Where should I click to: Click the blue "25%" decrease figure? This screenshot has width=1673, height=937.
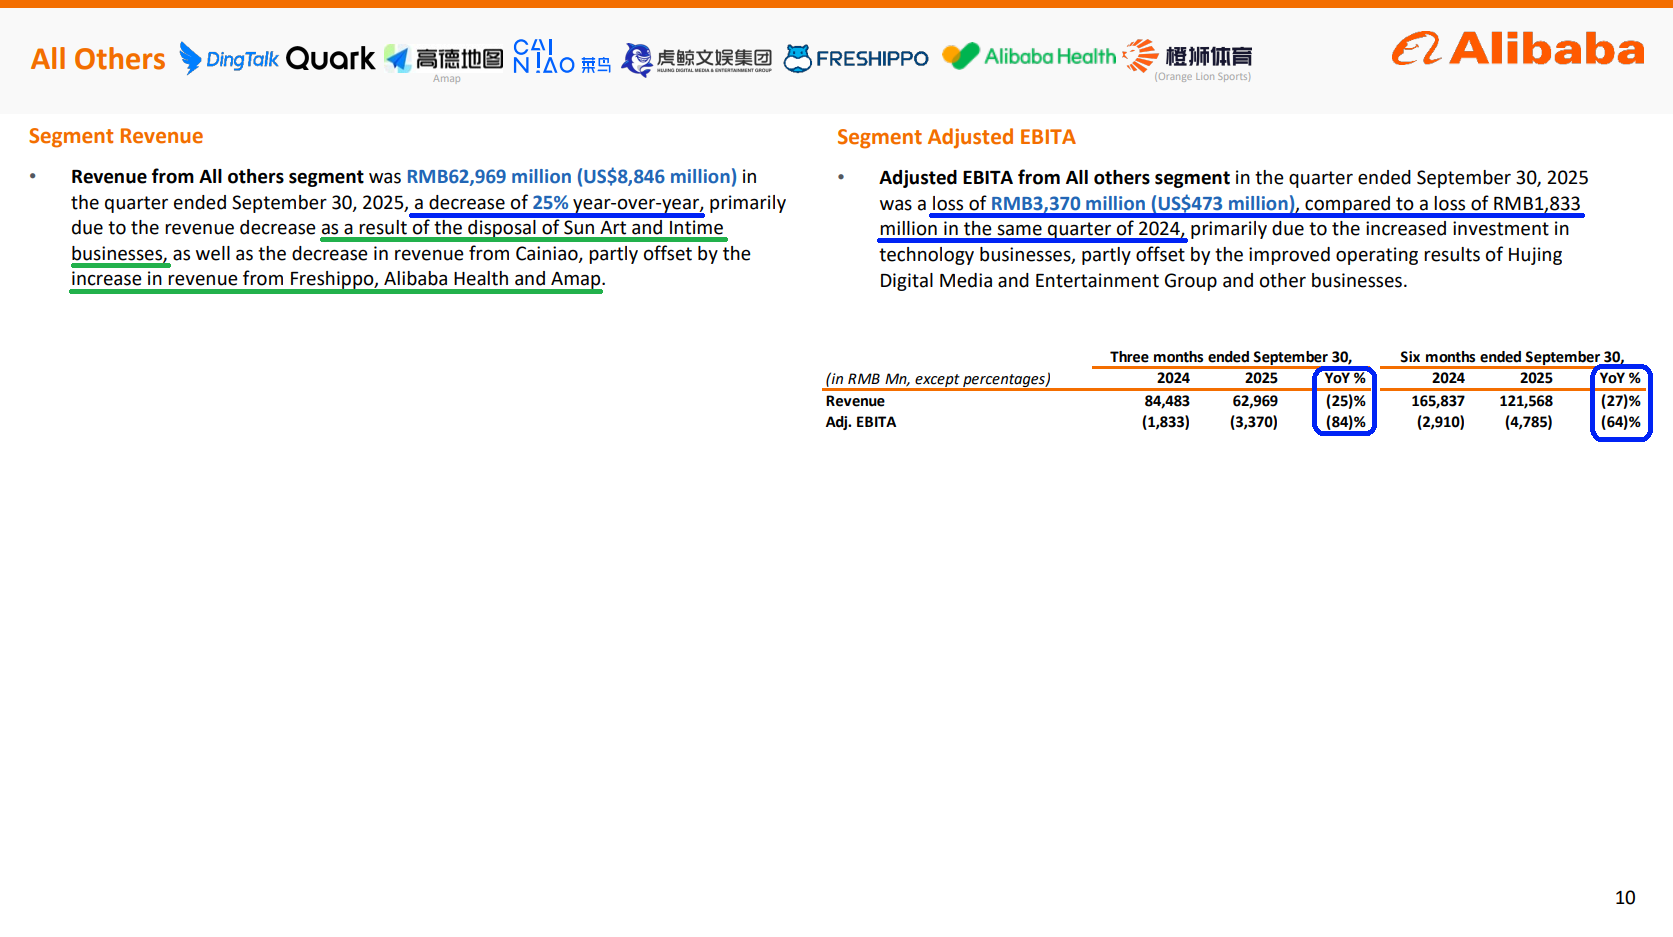tap(550, 203)
